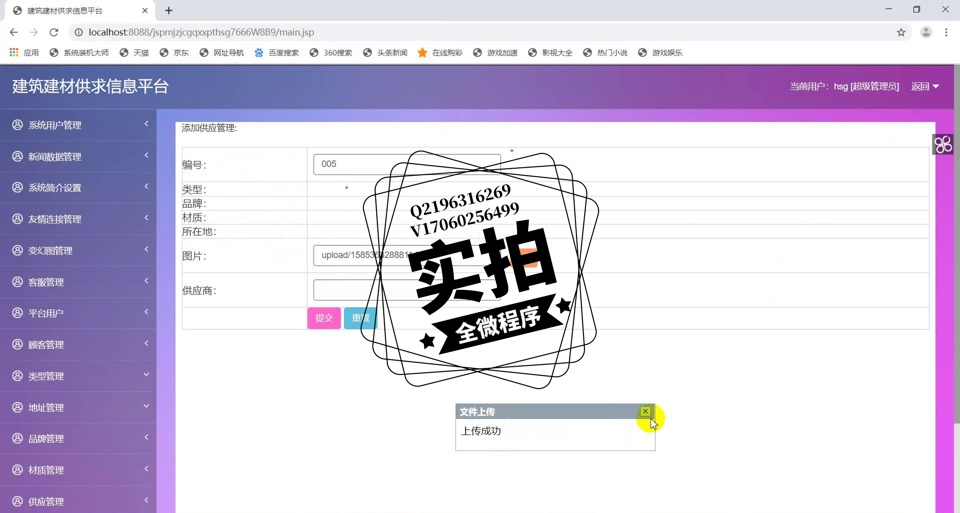Expand 系统用户管理 sidebar menu

click(78, 125)
